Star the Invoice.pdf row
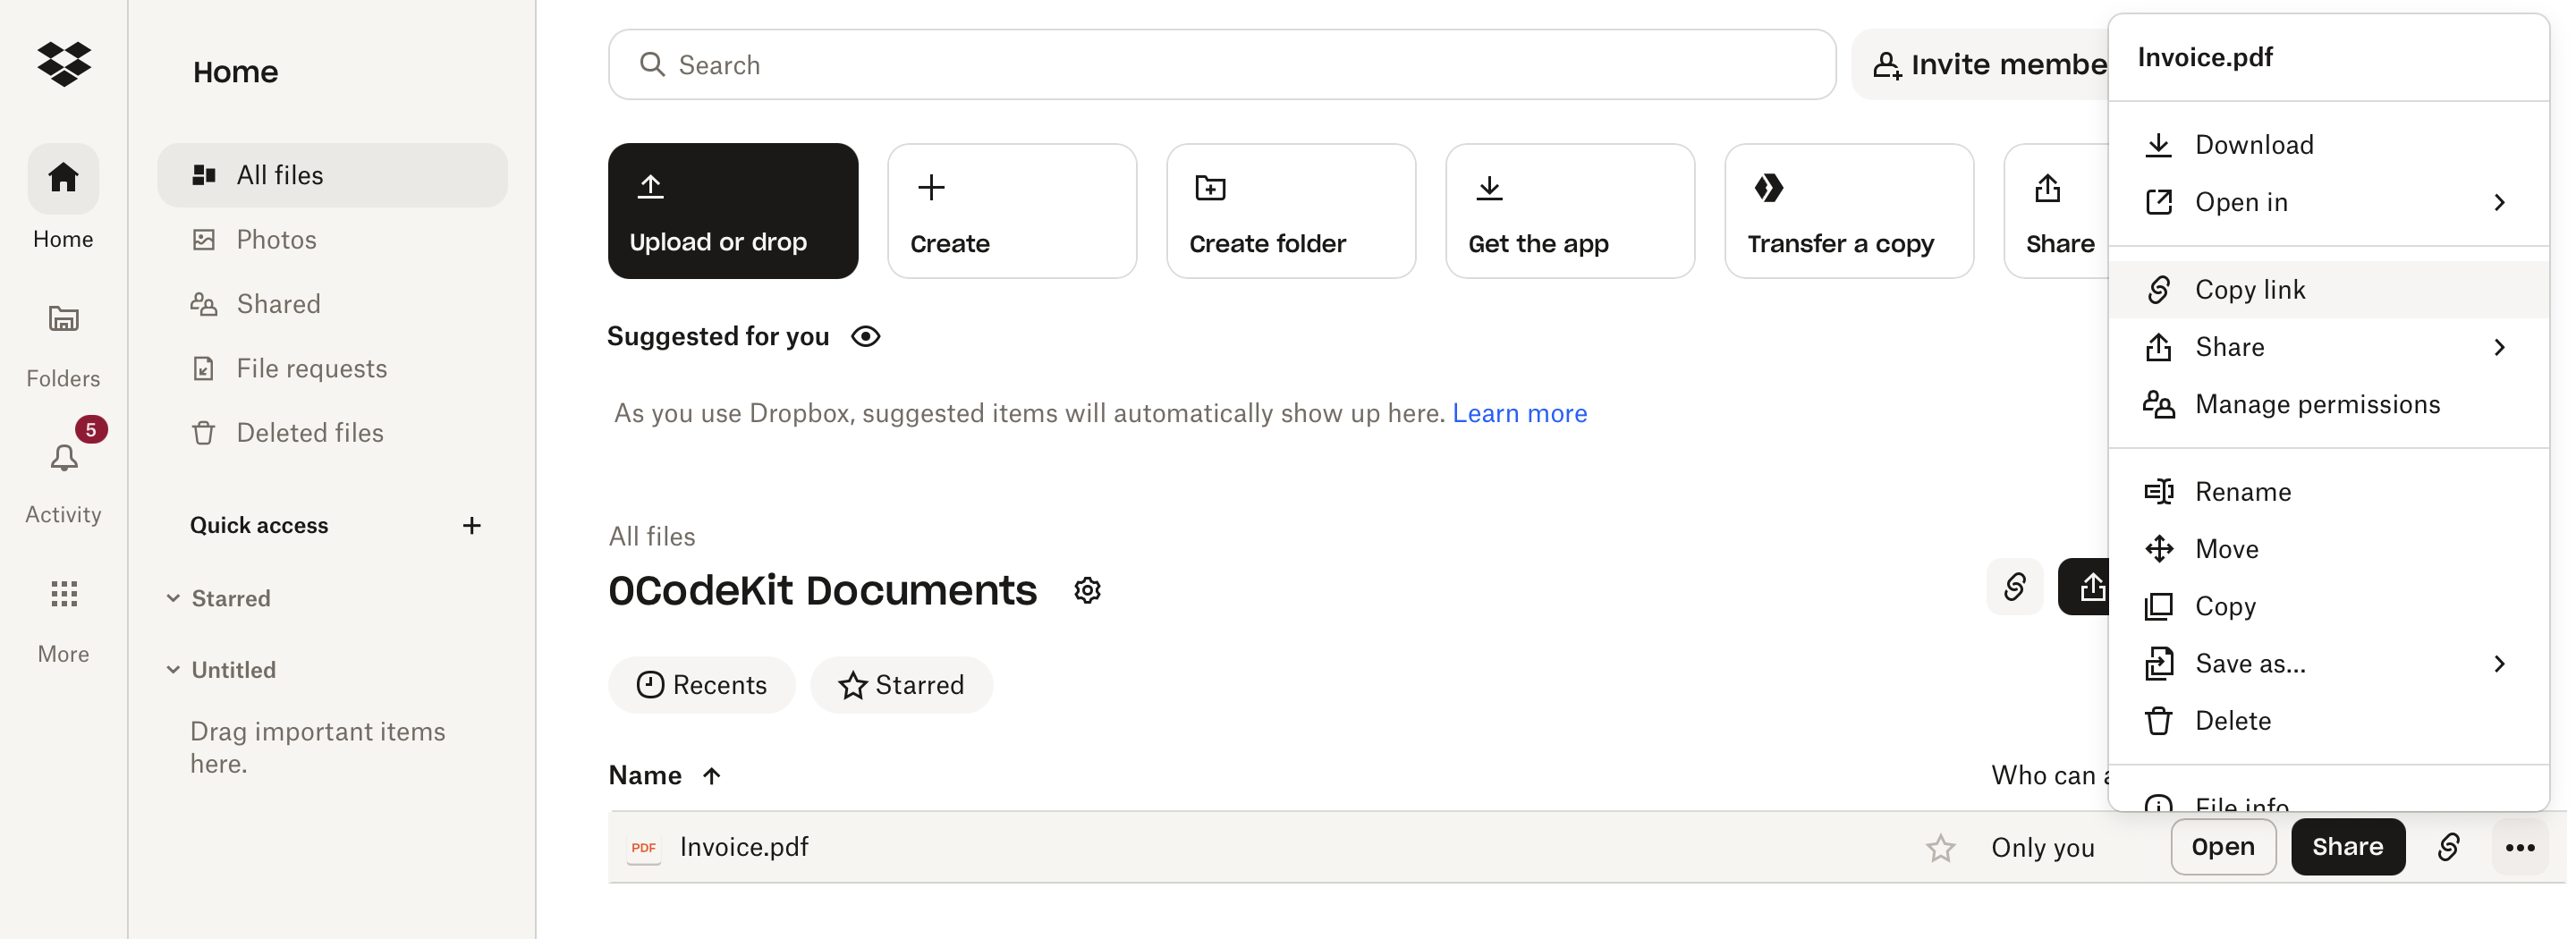The image size is (2576, 939). (1940, 847)
